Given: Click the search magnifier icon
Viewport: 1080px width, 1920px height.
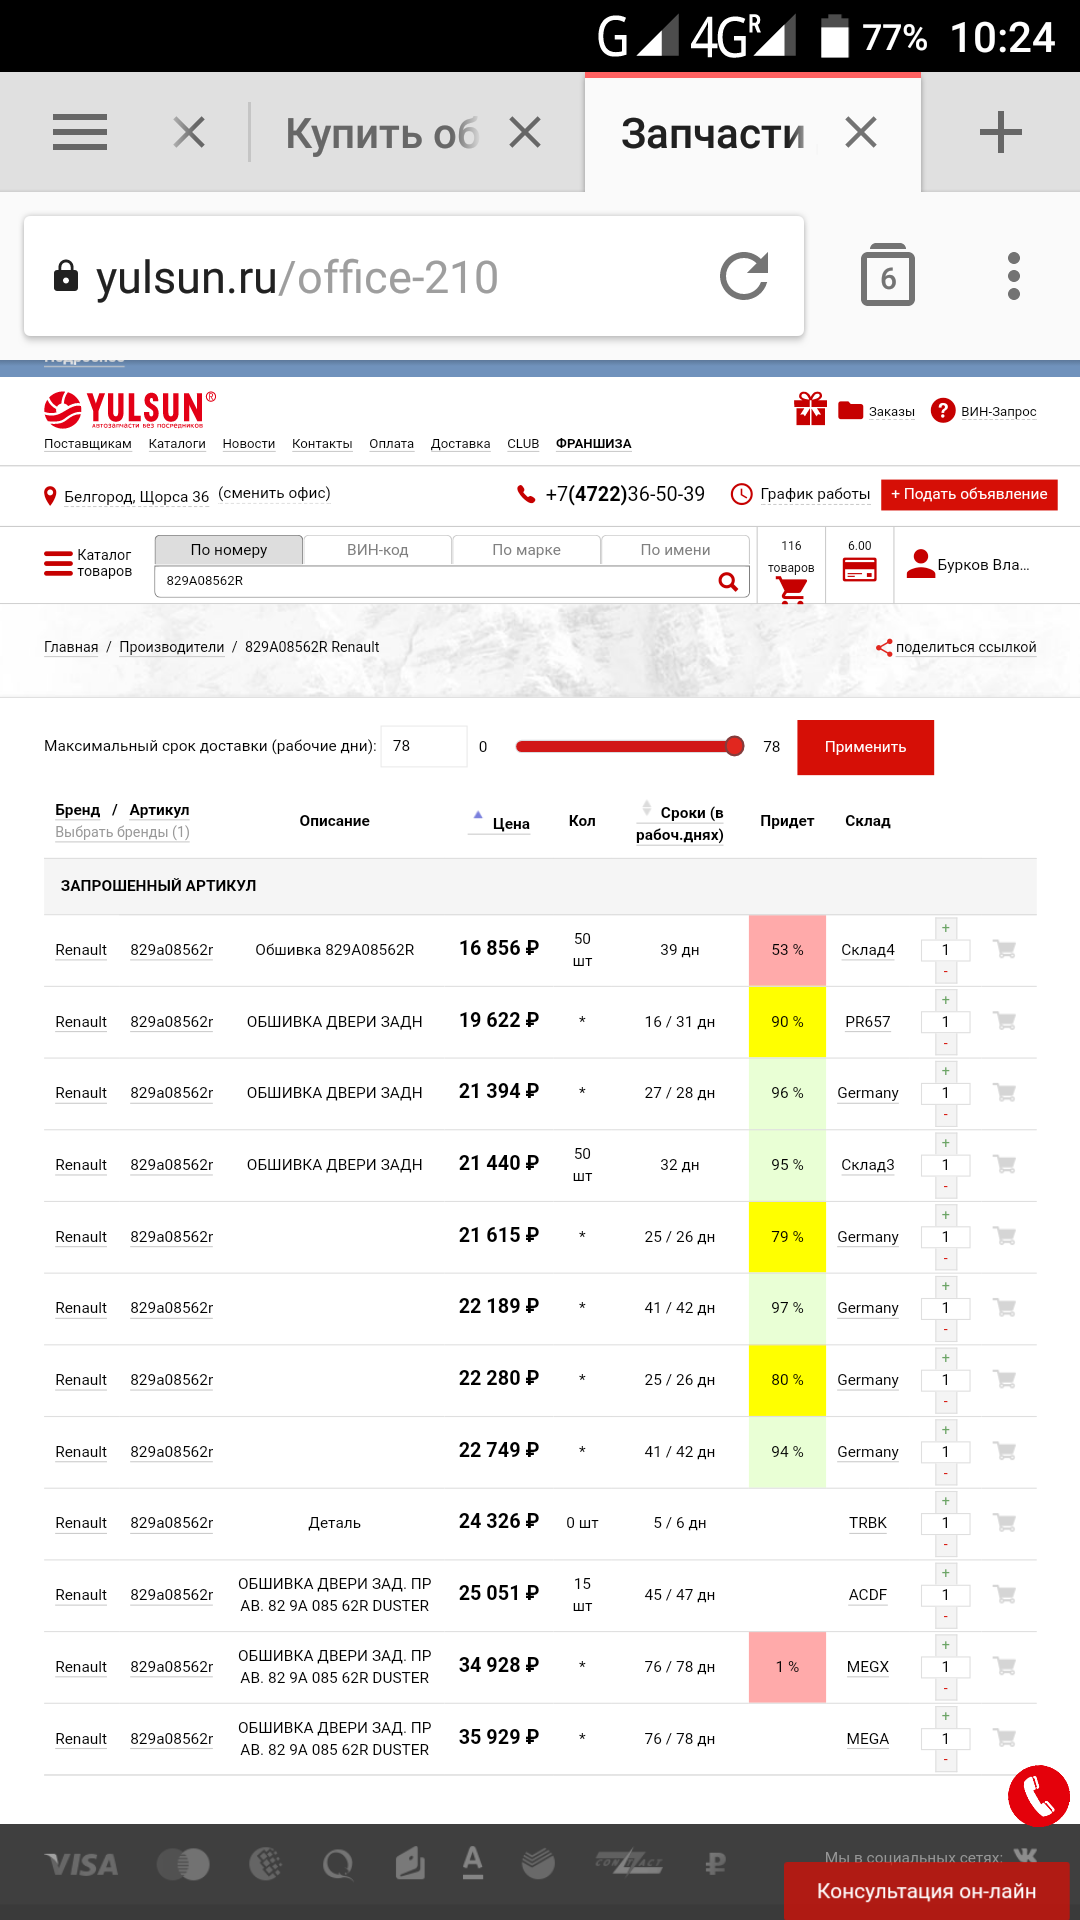Looking at the screenshot, I should [728, 581].
